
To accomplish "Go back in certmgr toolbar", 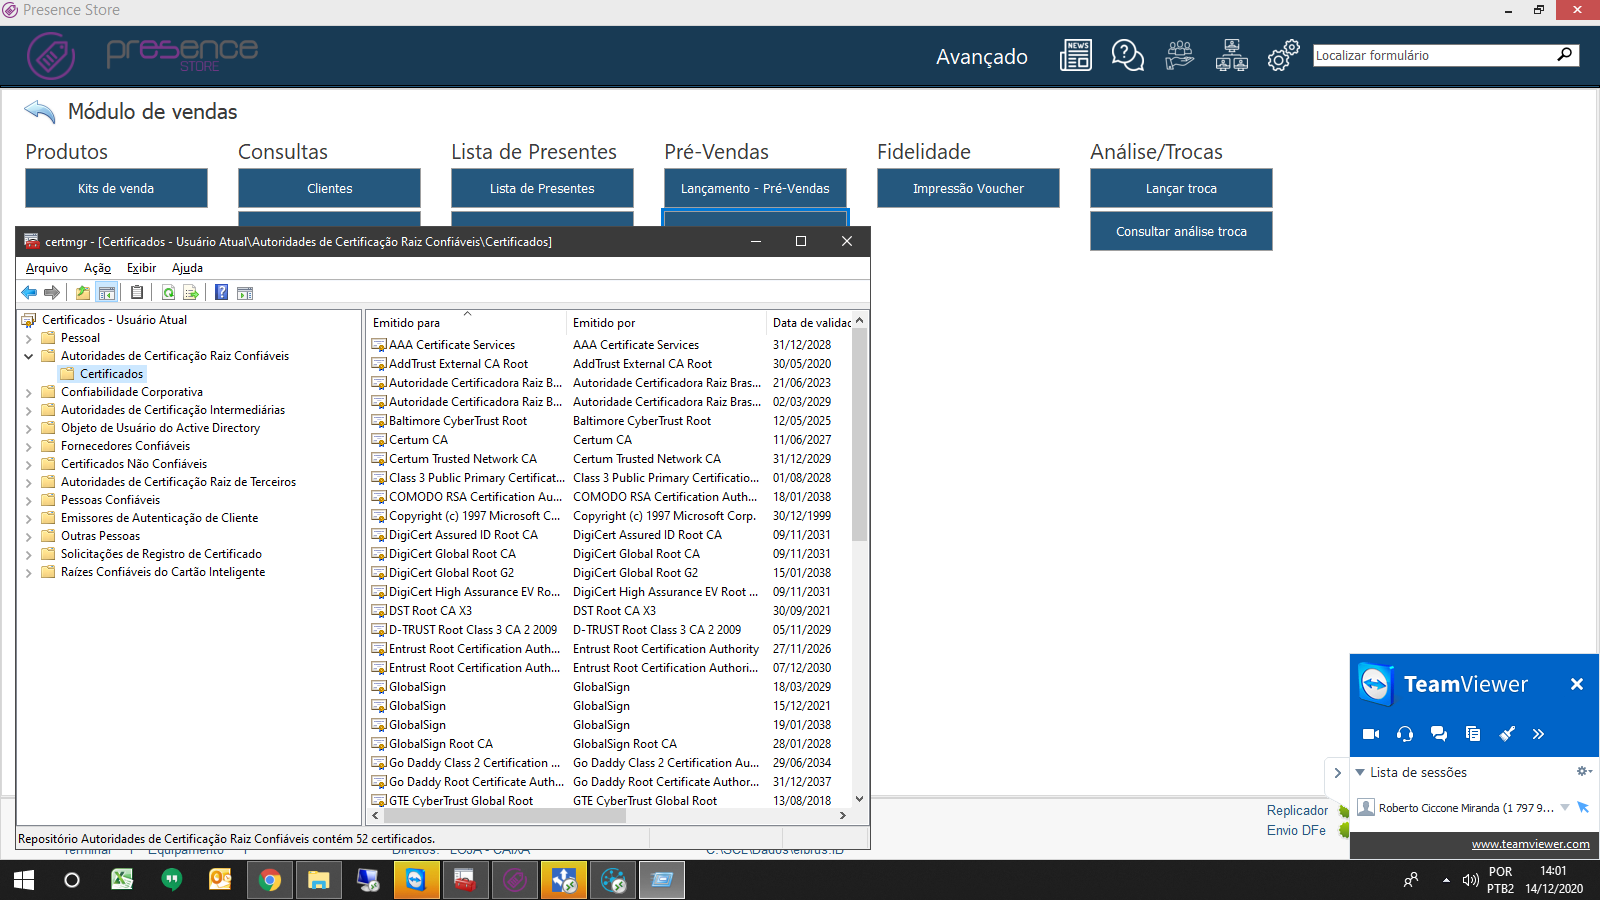I will click(x=29, y=292).
